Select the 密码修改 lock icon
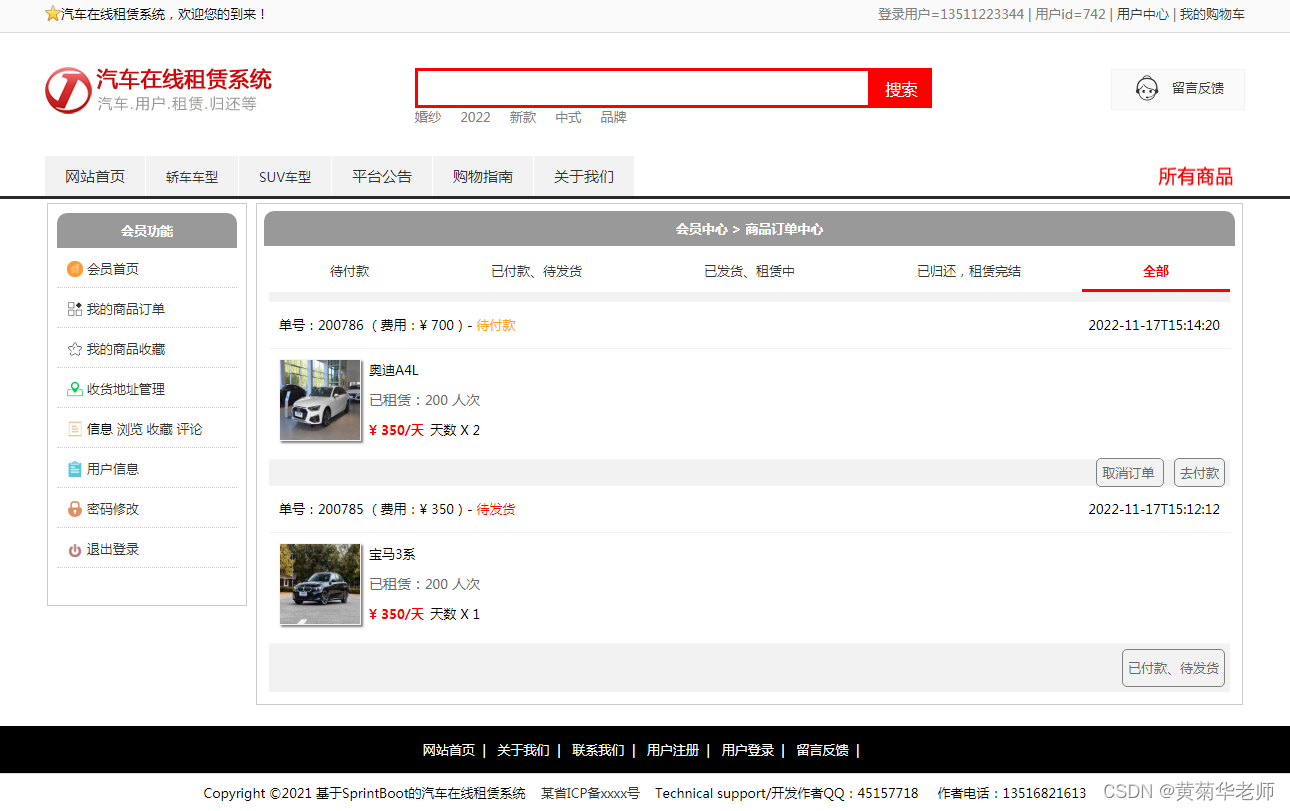Viewport: 1290px width, 811px height. point(75,508)
